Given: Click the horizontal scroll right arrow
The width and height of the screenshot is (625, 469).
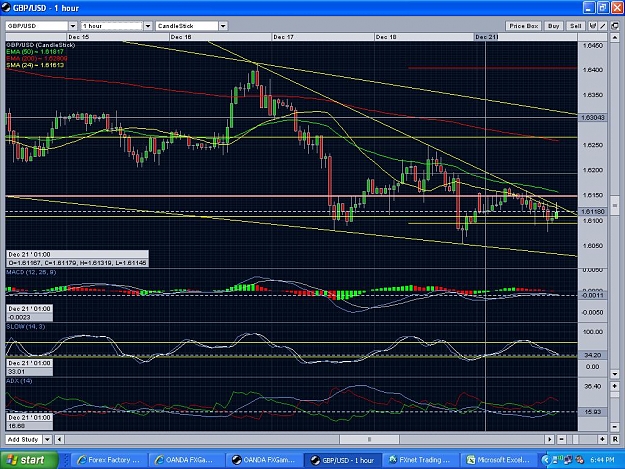Looking at the screenshot, I should (550, 440).
